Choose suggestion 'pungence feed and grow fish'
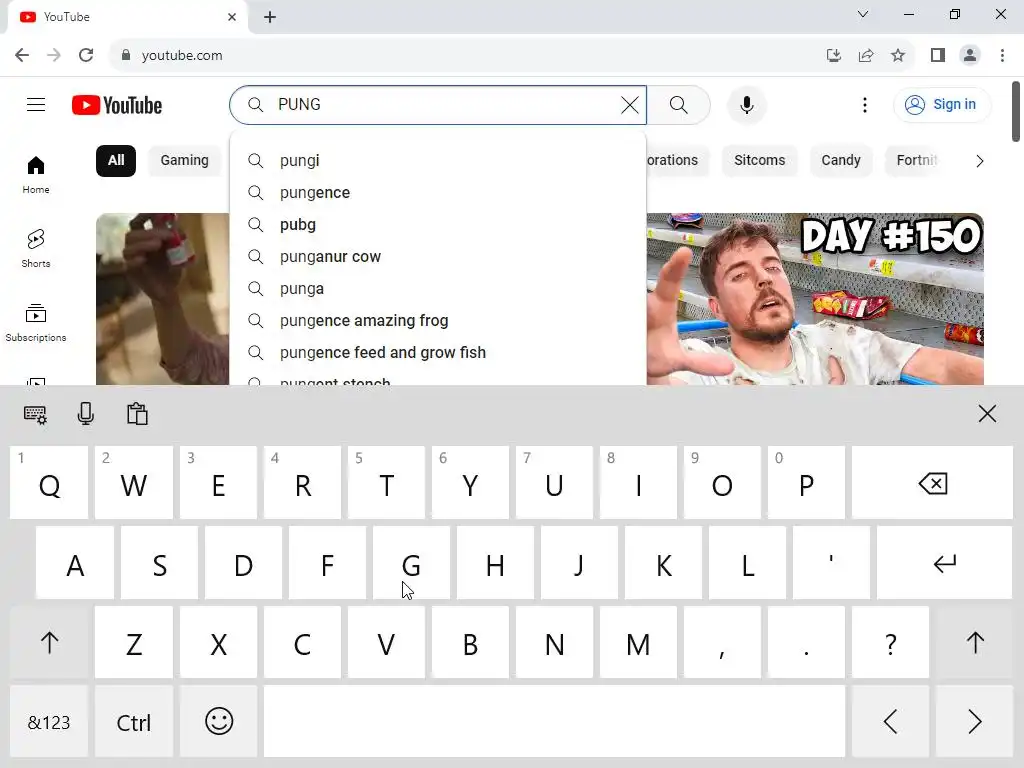1024x768 pixels. (438, 353)
